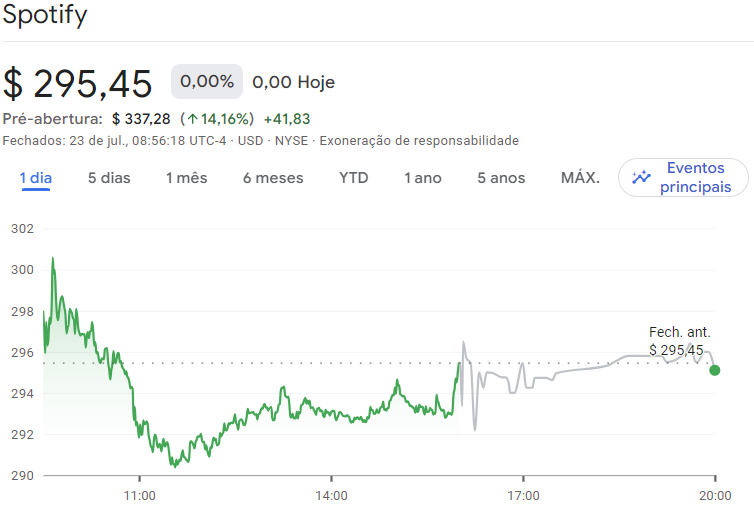Click the $ 295,45 current price

click(77, 84)
